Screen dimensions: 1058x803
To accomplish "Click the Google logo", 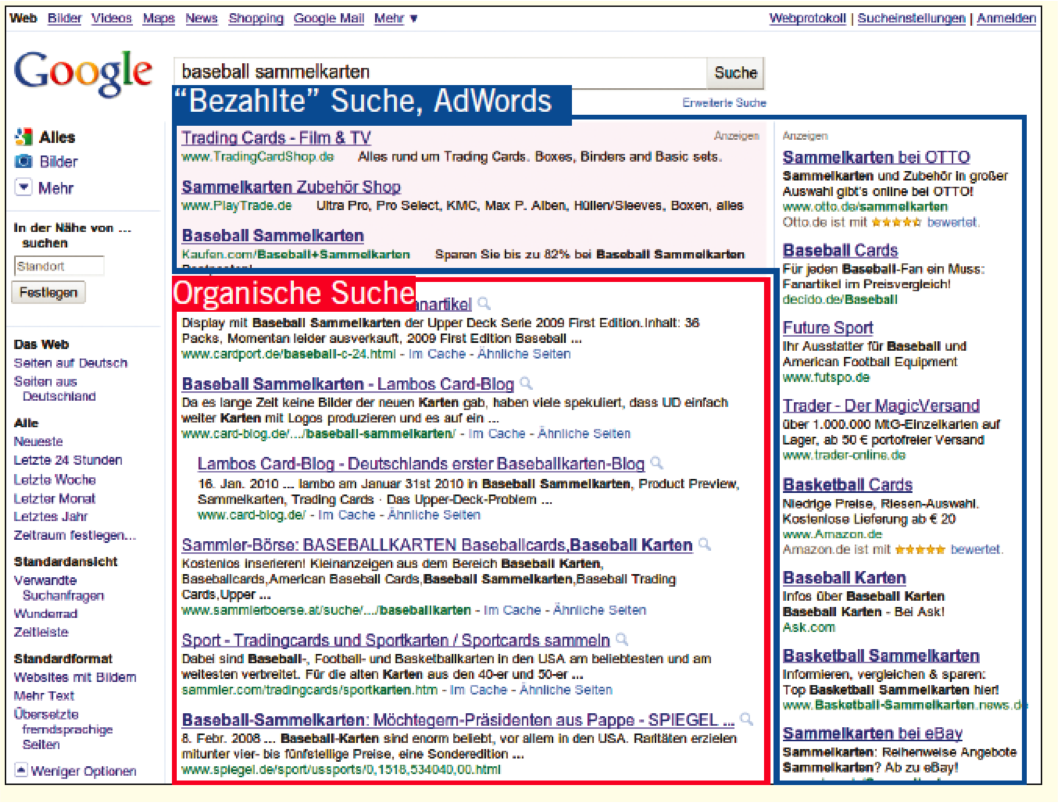I will [x=83, y=73].
